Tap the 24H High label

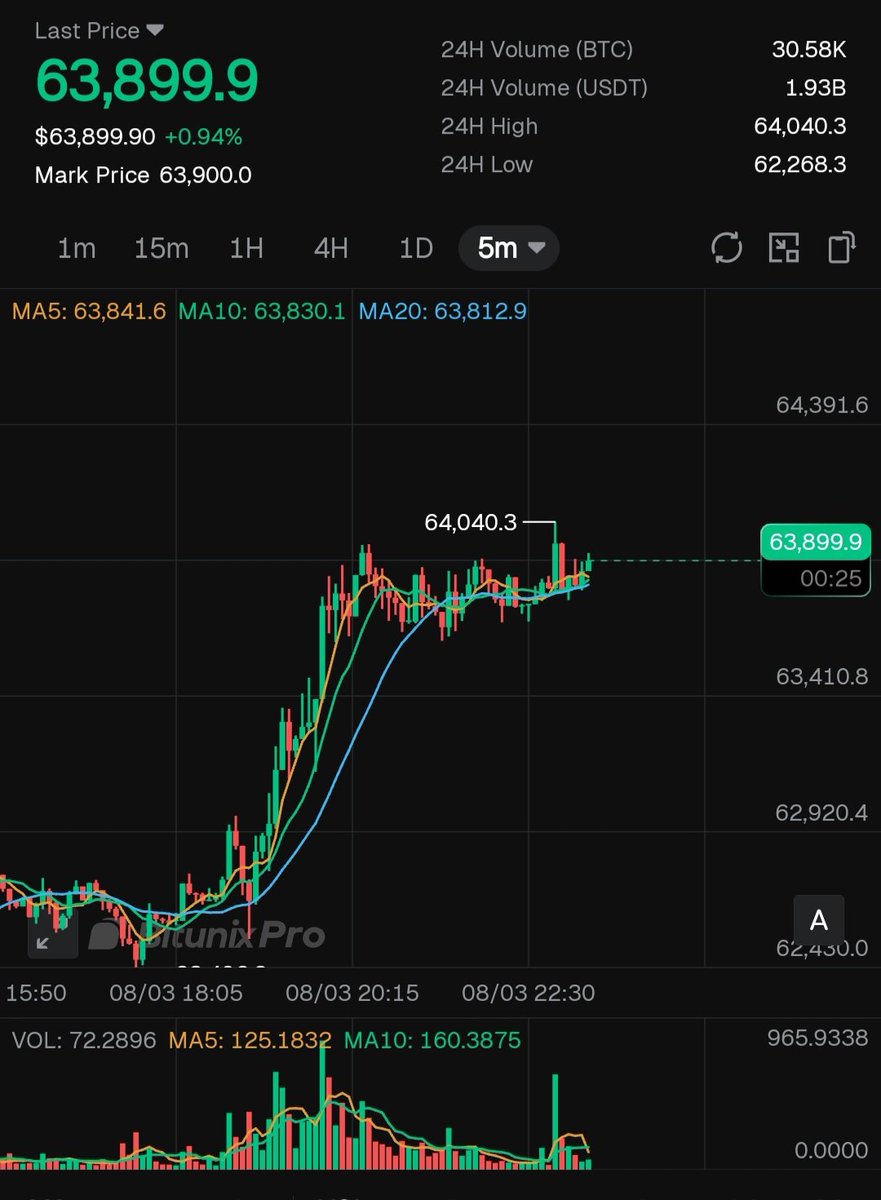(x=489, y=126)
